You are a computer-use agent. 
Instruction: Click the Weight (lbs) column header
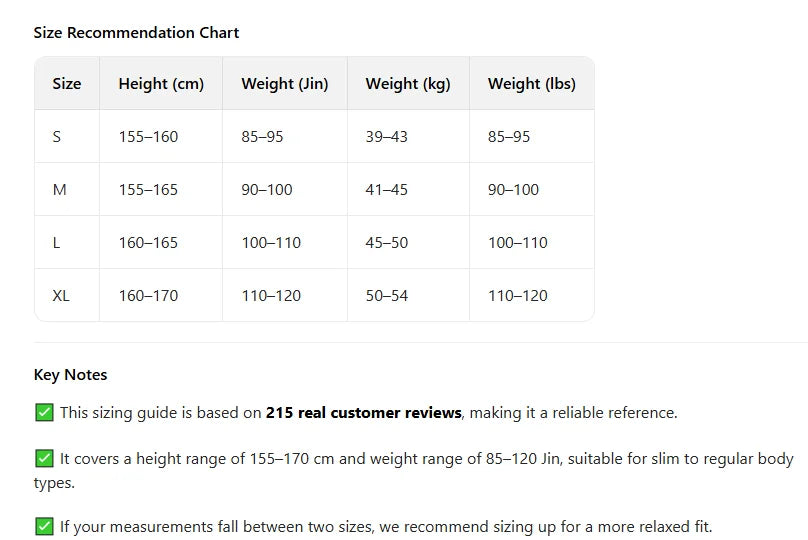532,83
